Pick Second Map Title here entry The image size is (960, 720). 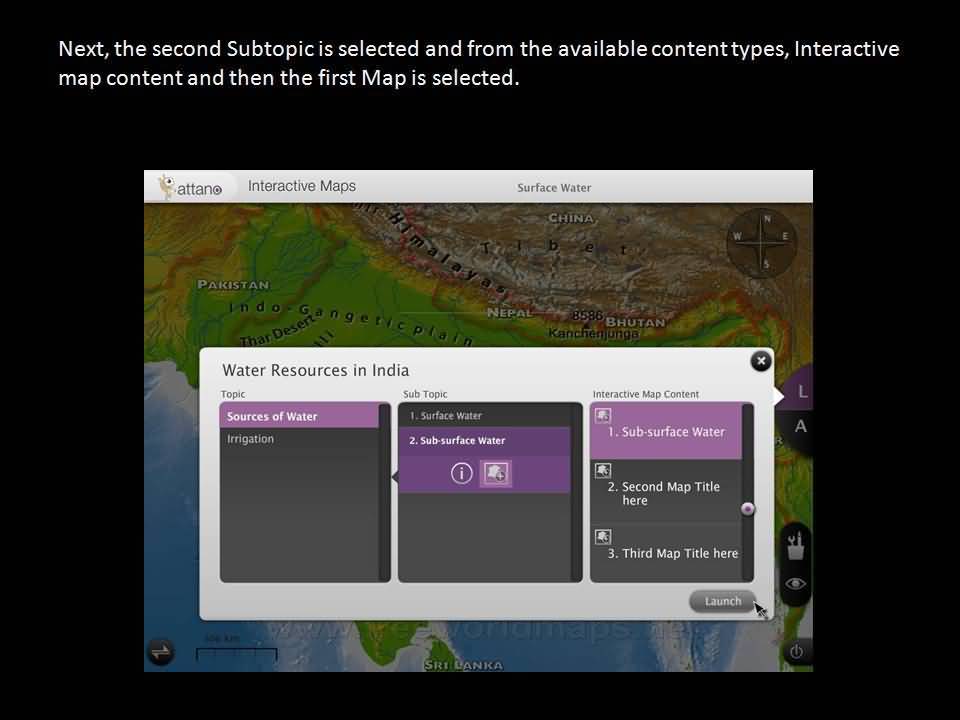tap(666, 493)
